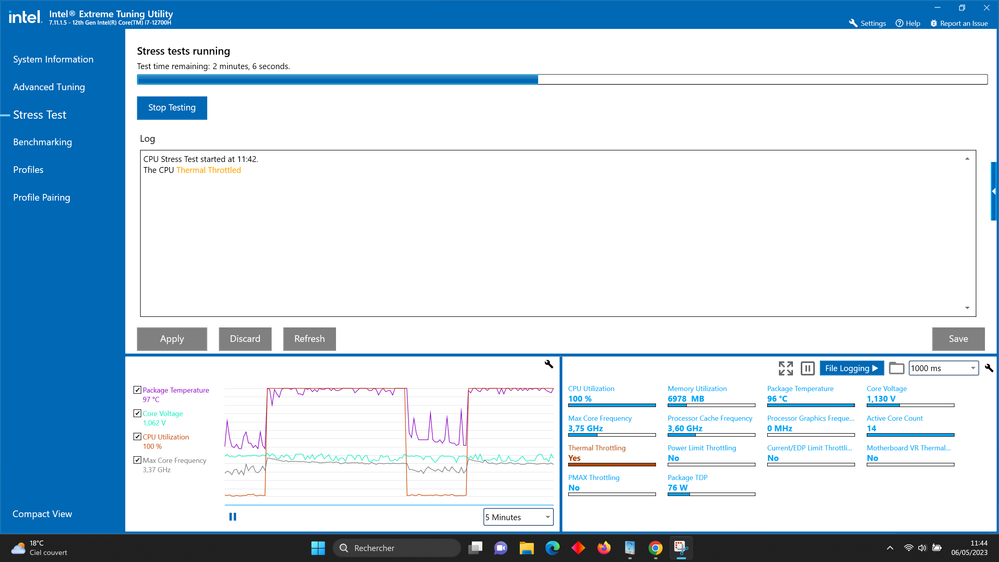Start File Logging
Screen dimensions: 999x562
851,368
